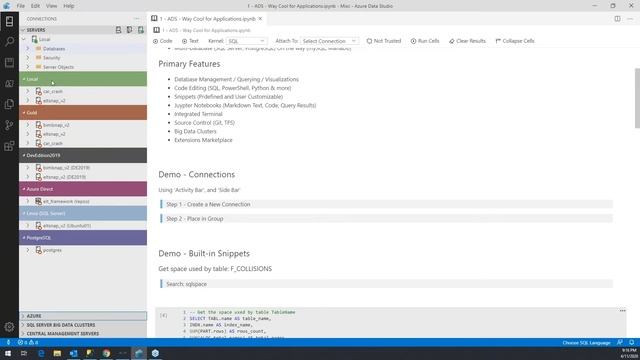Open the Extensions view in the activity bar

pyautogui.click(x=9, y=146)
